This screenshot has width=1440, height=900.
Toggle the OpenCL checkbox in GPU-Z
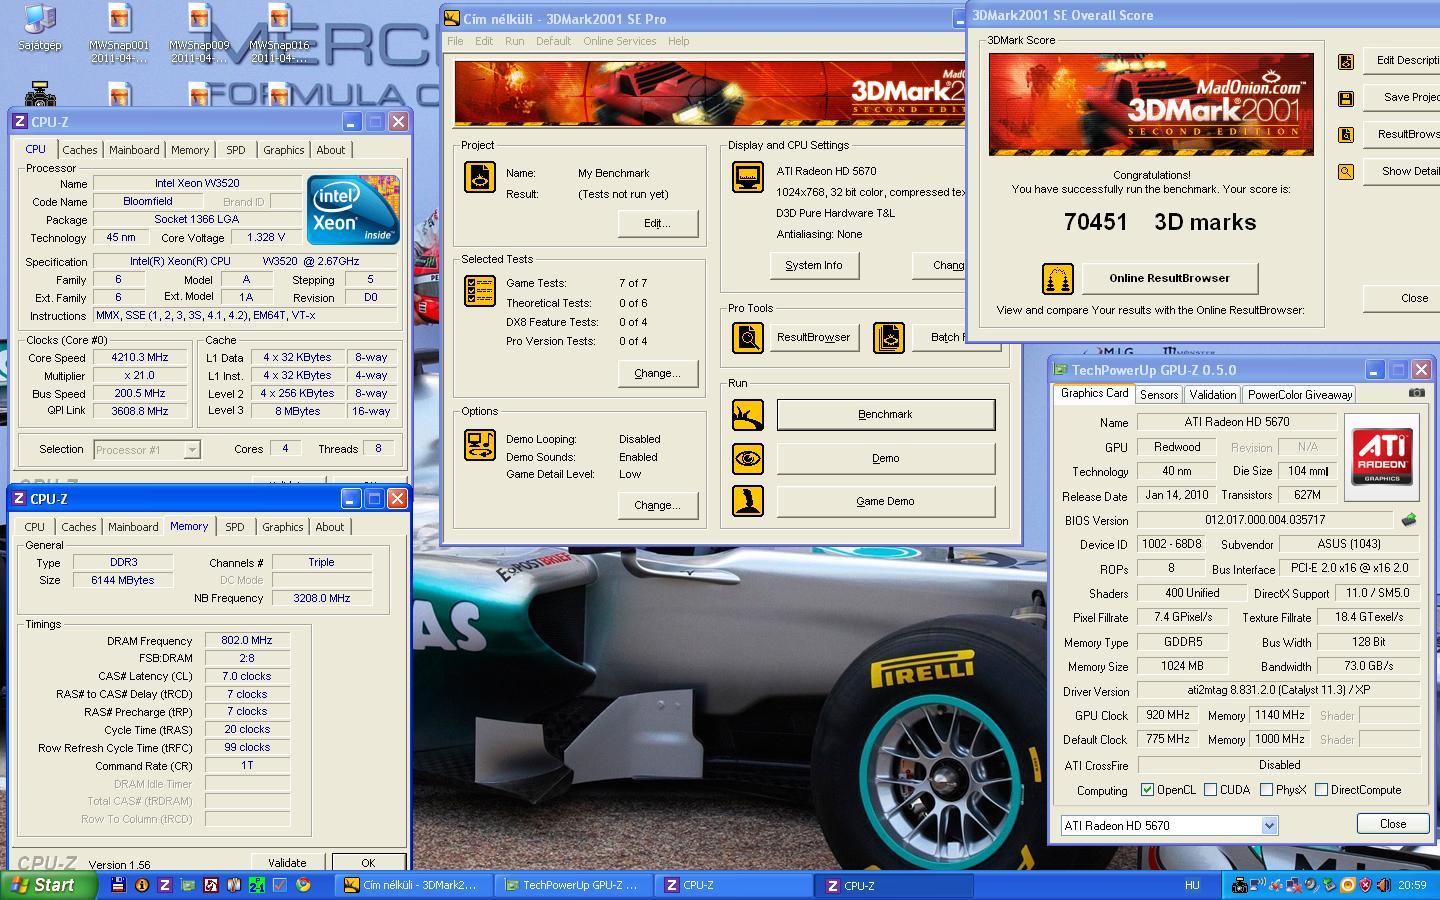(1147, 790)
